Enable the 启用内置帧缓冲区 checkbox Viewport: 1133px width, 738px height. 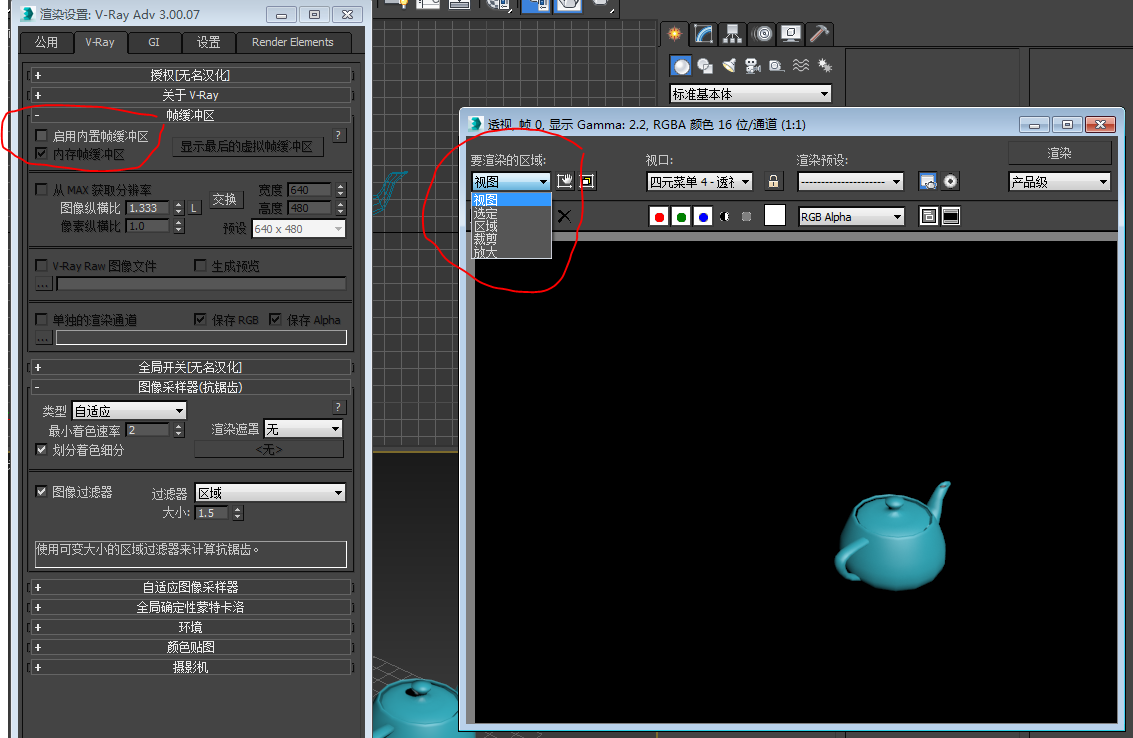(41, 136)
